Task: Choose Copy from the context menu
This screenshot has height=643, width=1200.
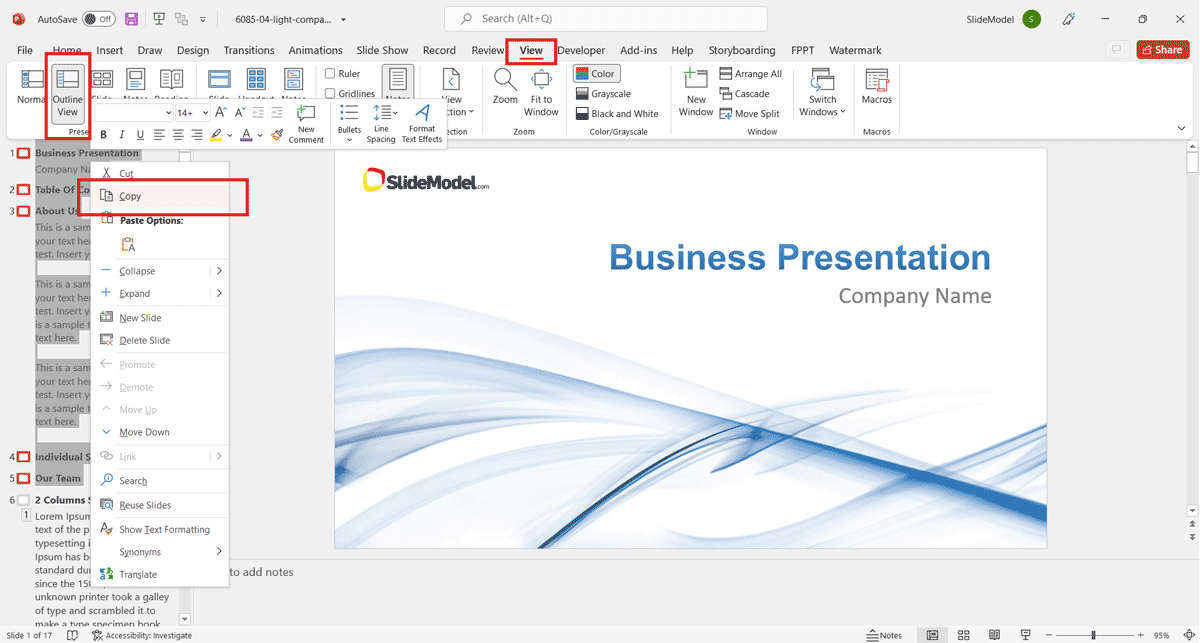Action: (130, 197)
